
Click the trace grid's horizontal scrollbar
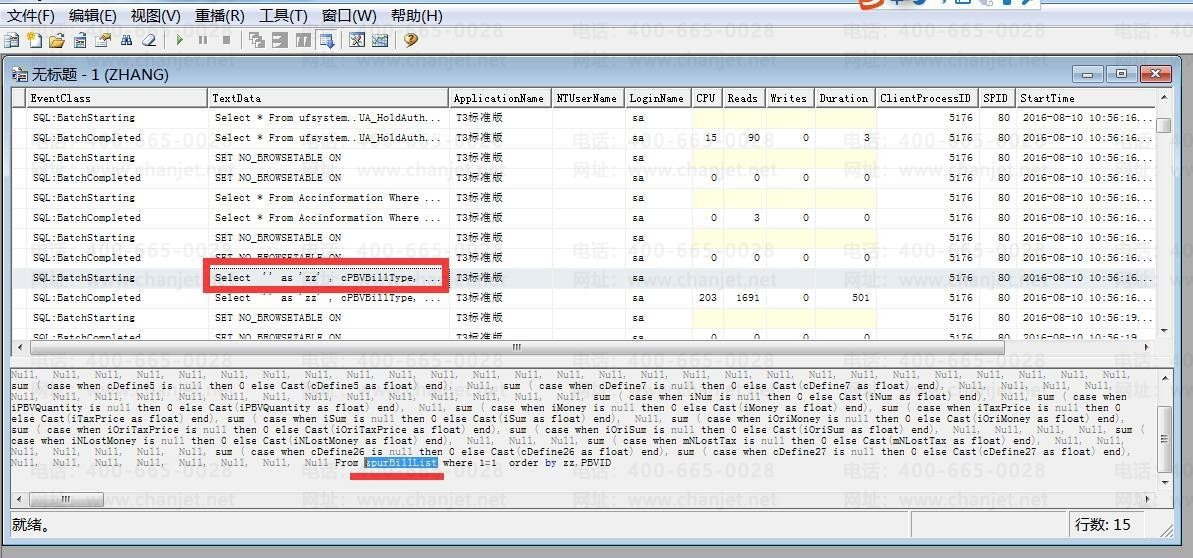click(516, 348)
